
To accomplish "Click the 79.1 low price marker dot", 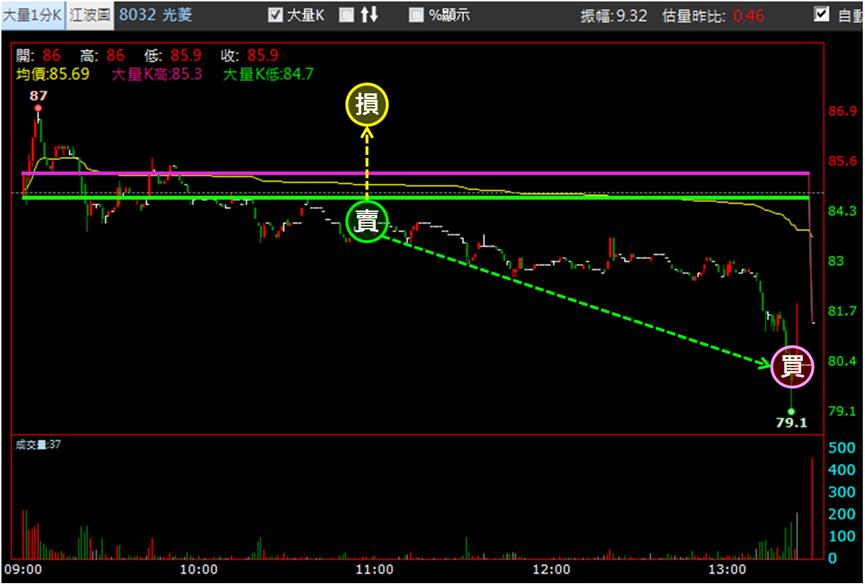I will (x=791, y=412).
